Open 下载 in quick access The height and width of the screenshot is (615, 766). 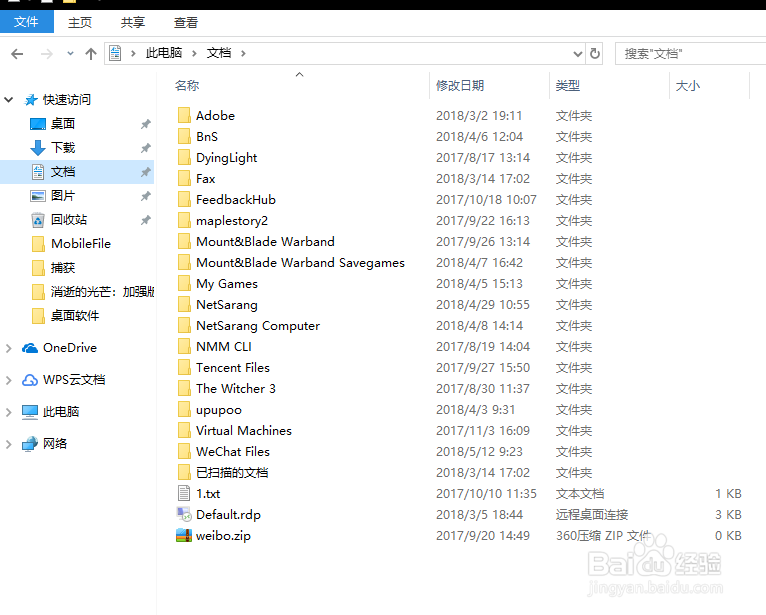63,148
